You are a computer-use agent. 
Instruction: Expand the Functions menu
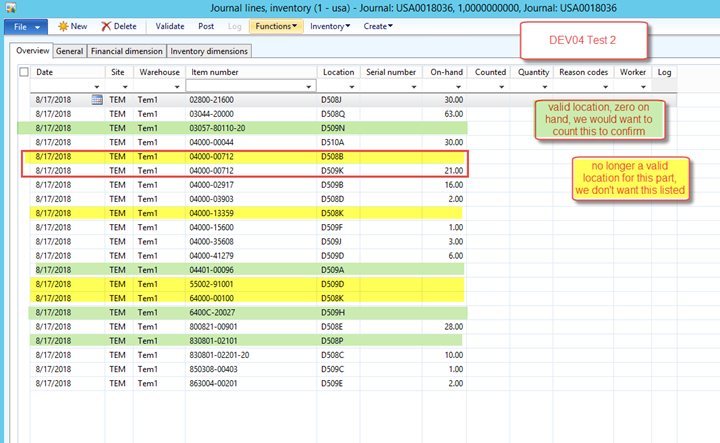[x=276, y=26]
